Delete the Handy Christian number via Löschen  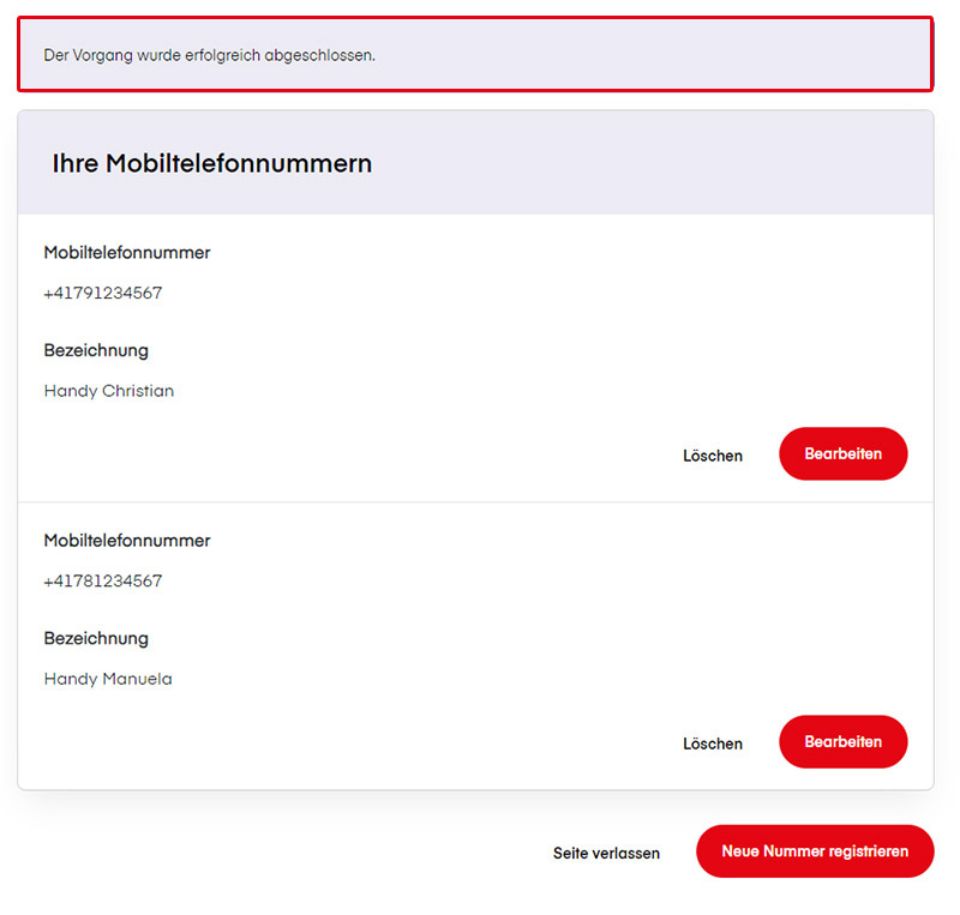[x=712, y=456]
